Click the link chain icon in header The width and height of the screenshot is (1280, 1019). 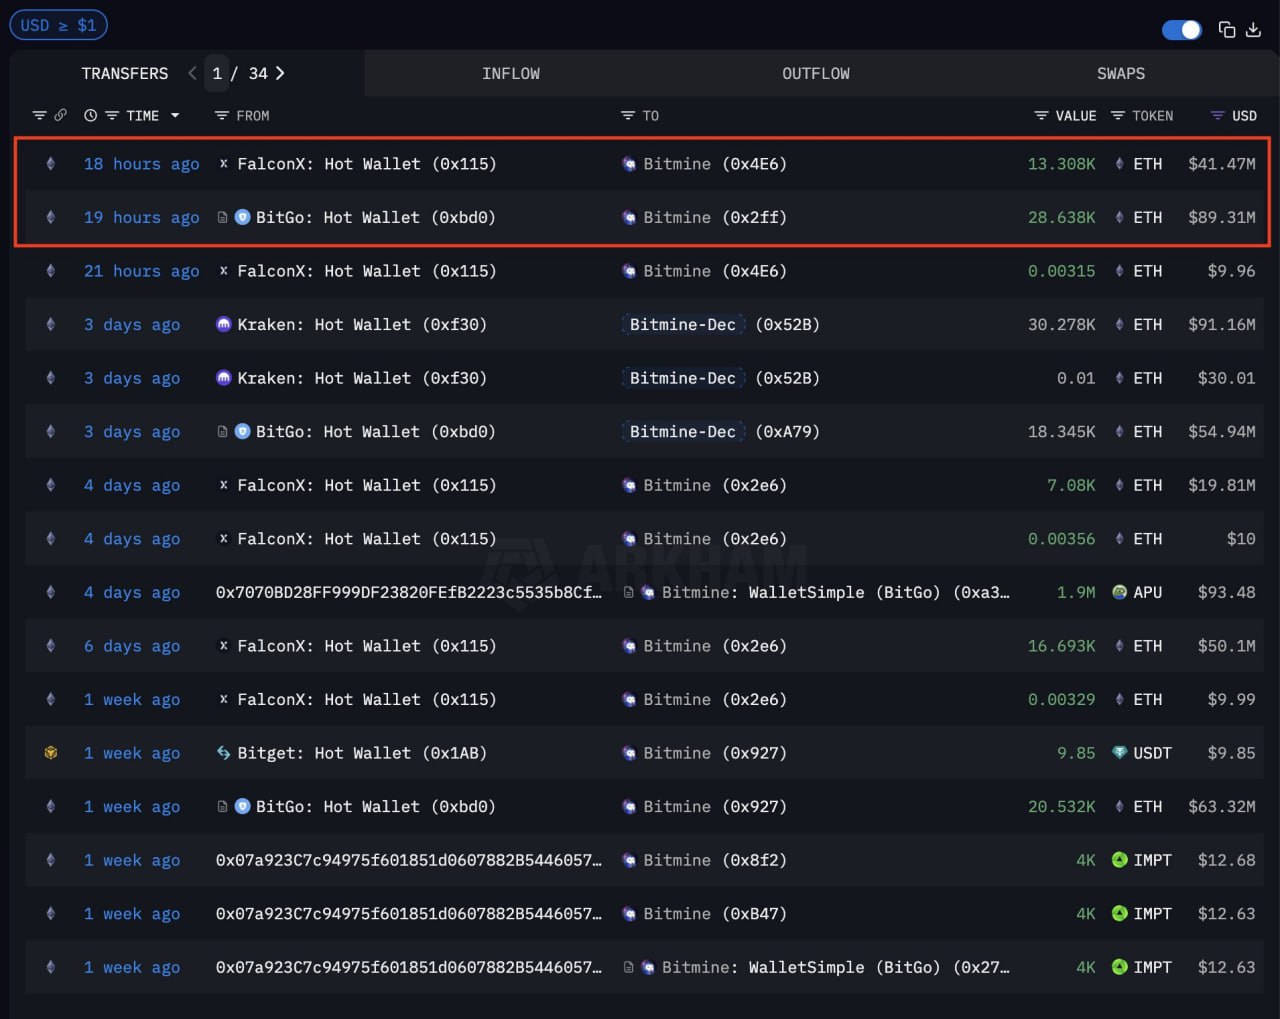(61, 116)
